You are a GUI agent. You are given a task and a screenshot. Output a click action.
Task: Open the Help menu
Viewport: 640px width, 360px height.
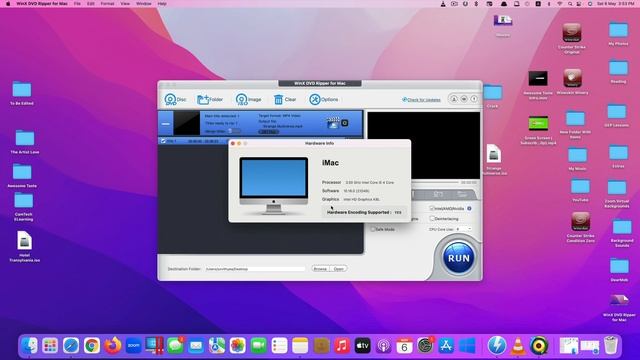(x=162, y=4)
